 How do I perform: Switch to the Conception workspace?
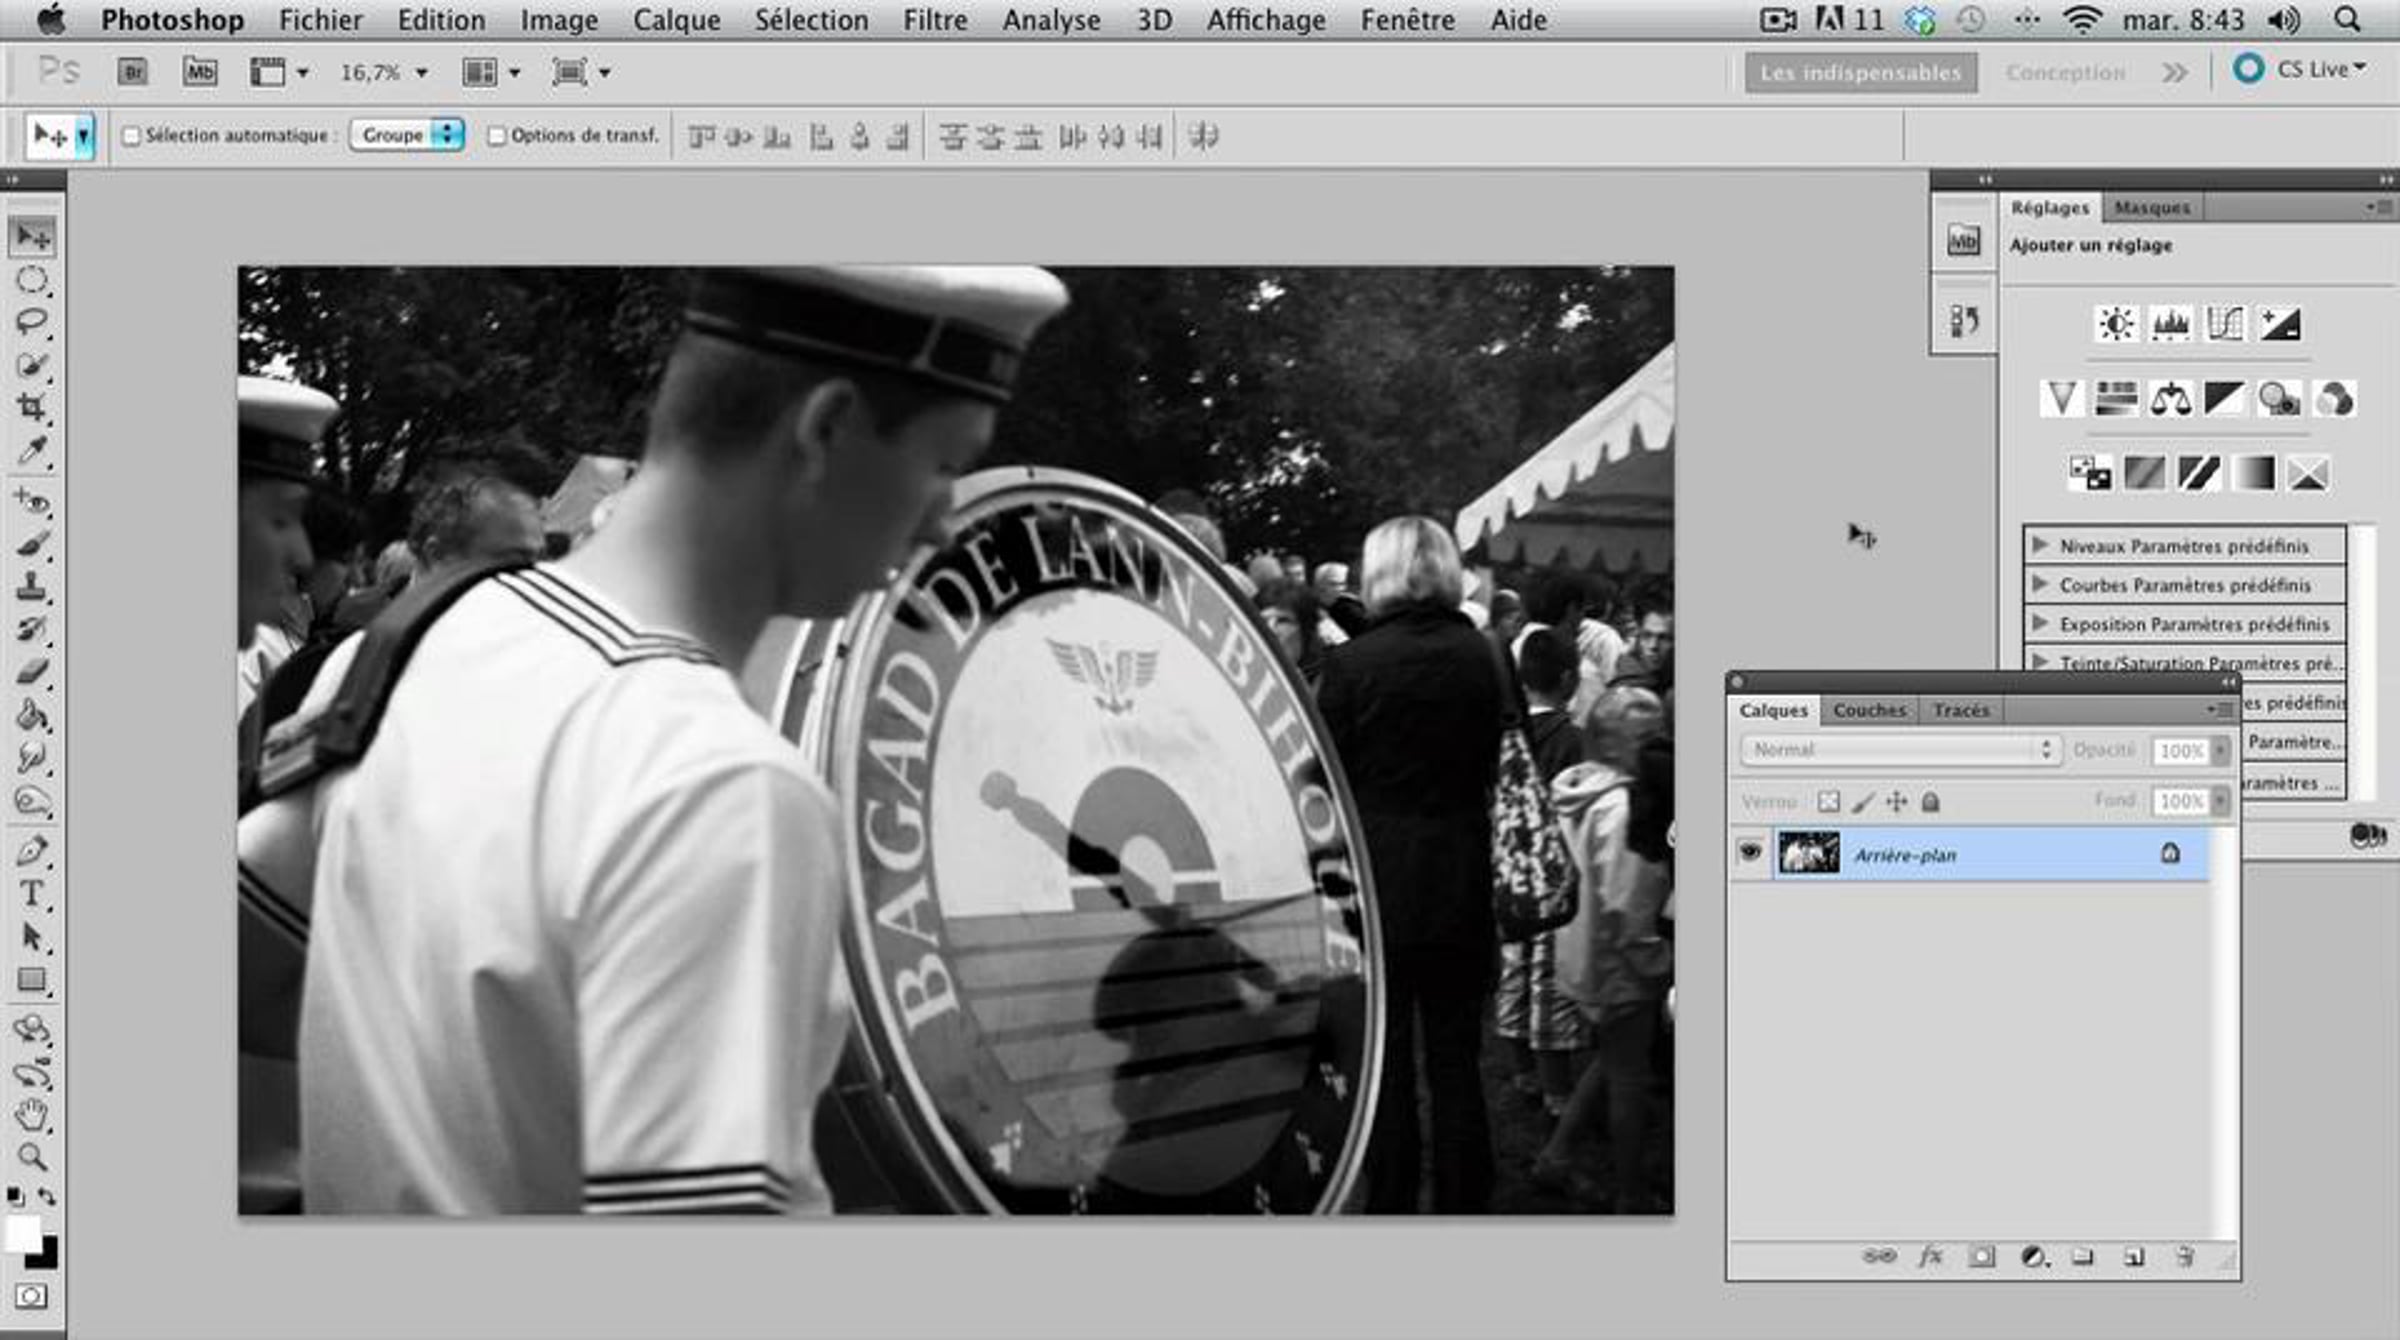(x=2065, y=73)
